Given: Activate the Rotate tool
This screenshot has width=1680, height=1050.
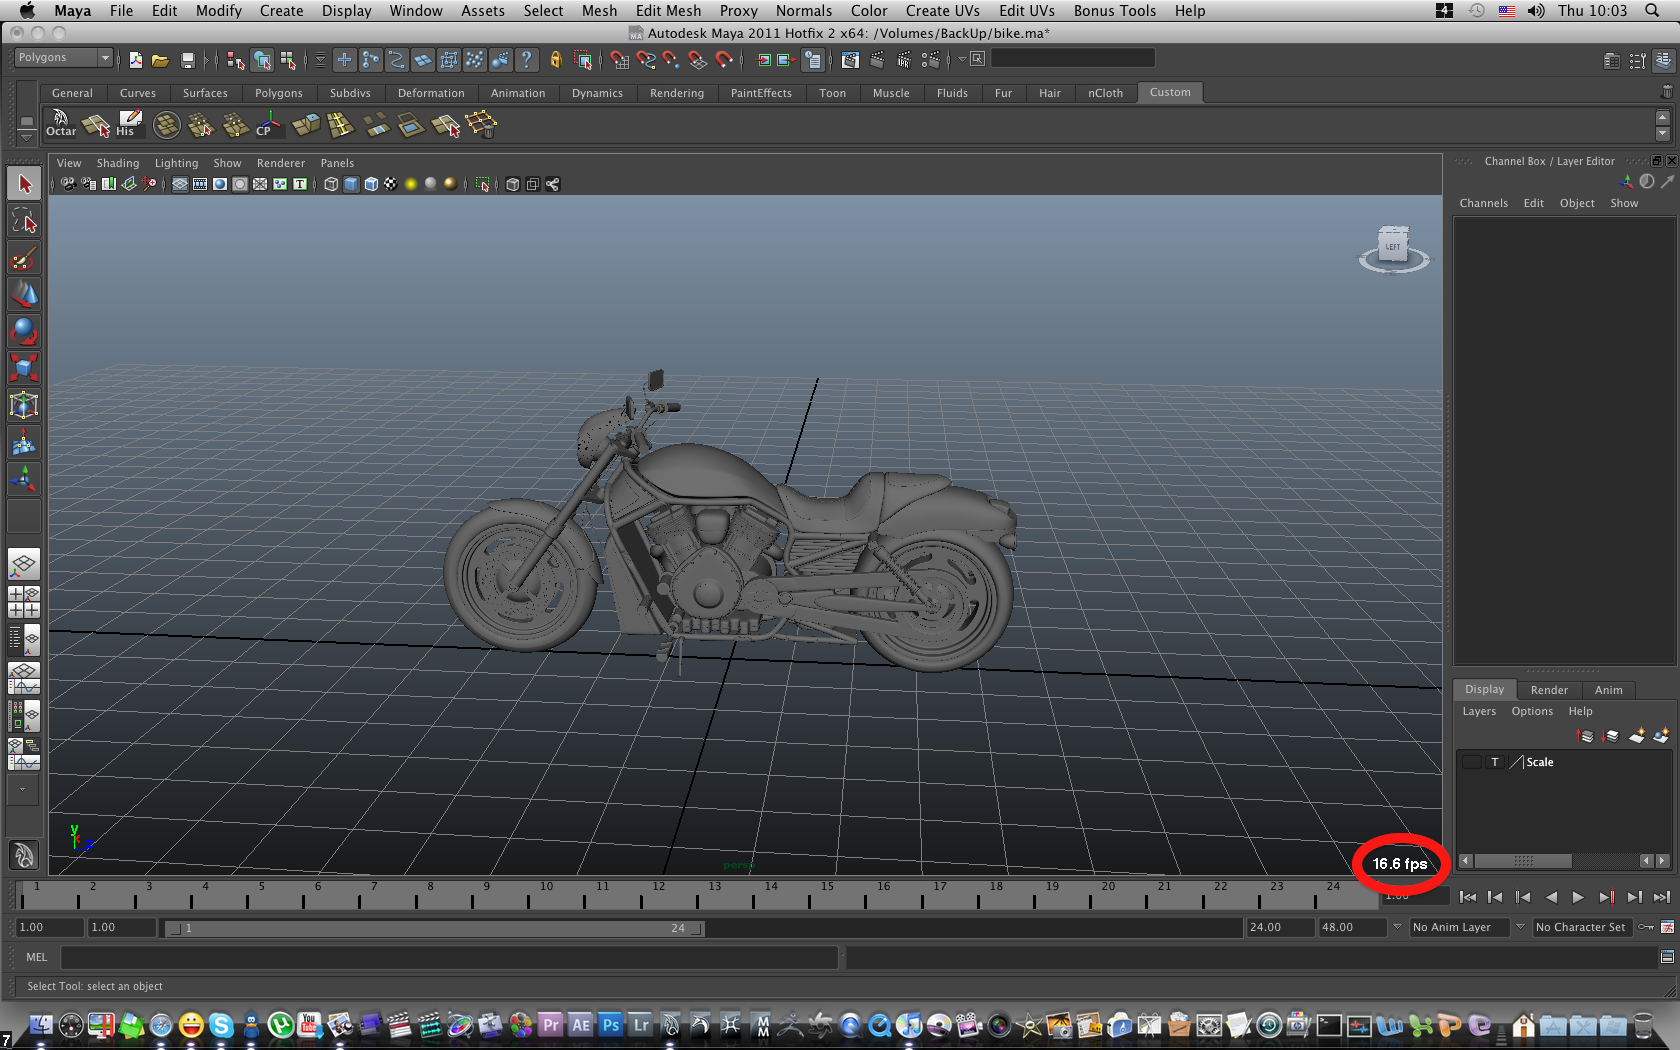Looking at the screenshot, I should (24, 331).
